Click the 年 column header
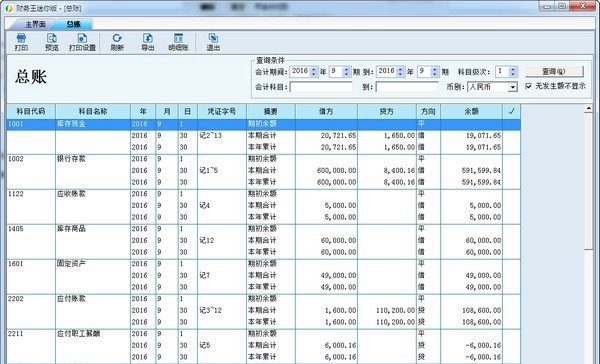The width and height of the screenshot is (600, 364). [x=143, y=111]
